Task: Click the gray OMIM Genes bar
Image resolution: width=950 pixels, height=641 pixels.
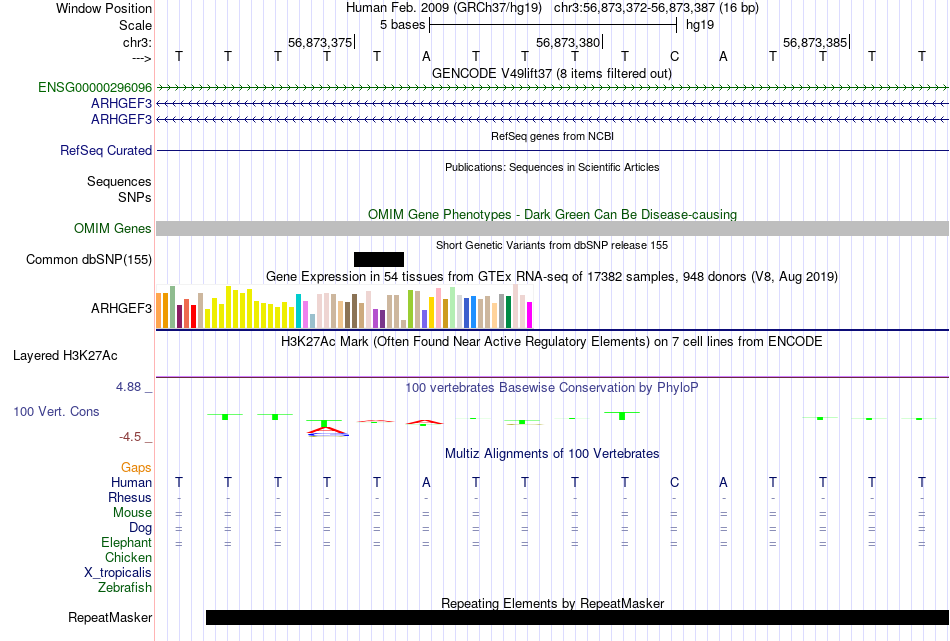Action: [x=553, y=228]
